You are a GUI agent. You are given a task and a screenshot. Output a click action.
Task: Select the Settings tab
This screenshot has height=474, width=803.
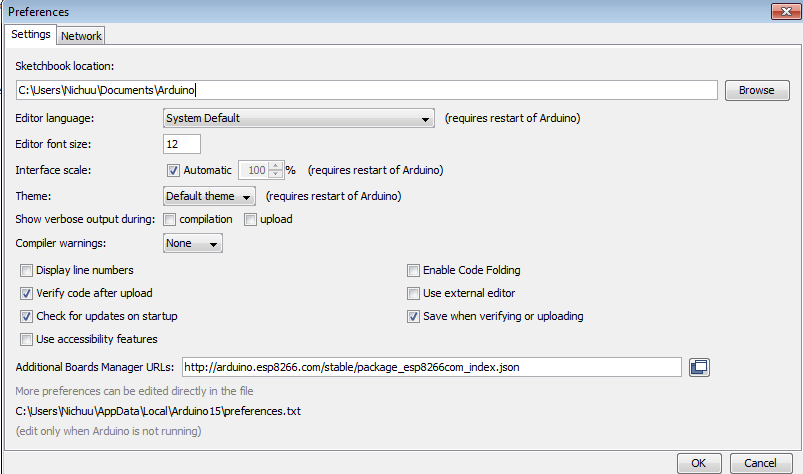tap(30, 34)
